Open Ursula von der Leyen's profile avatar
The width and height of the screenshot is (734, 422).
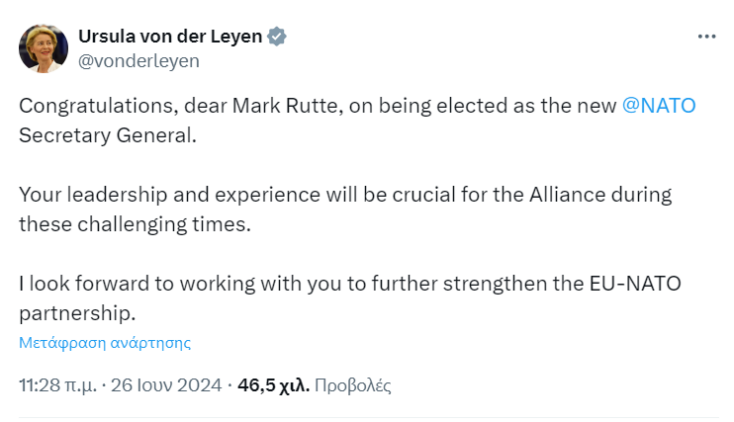43,48
